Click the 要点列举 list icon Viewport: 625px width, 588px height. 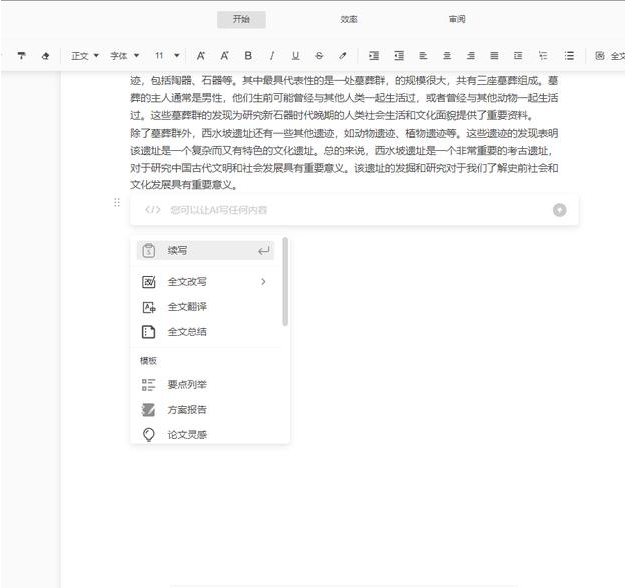pyautogui.click(x=149, y=385)
